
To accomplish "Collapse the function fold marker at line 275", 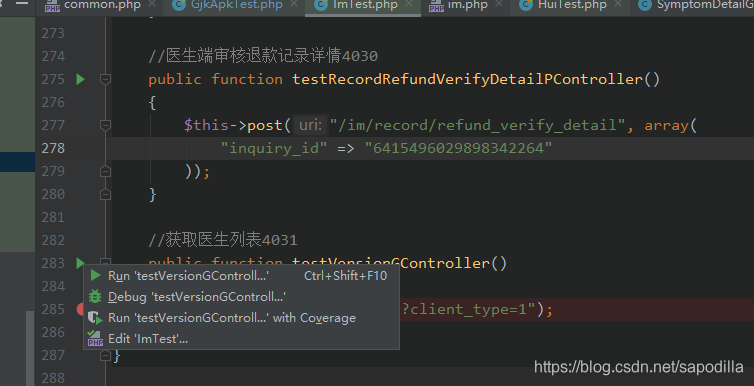I will pos(105,79).
